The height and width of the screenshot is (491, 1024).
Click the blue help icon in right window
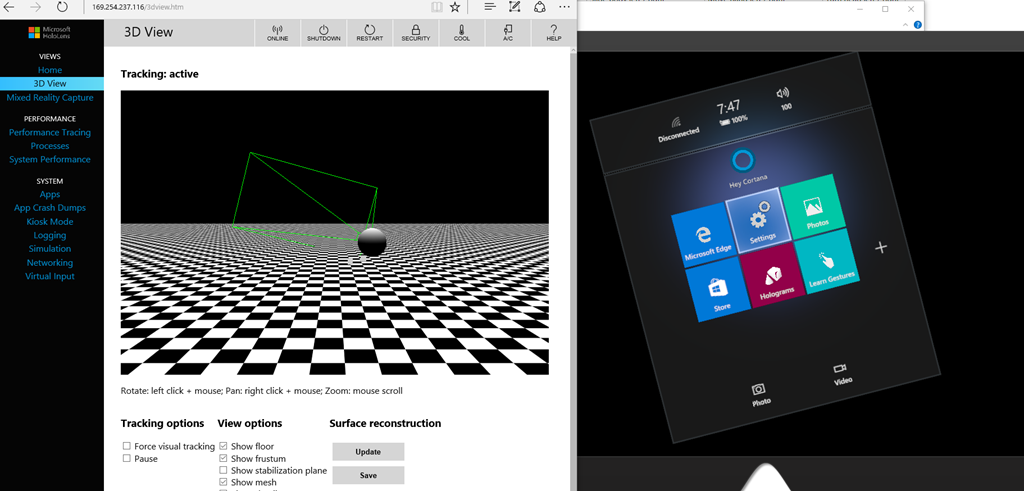[x=918, y=25]
